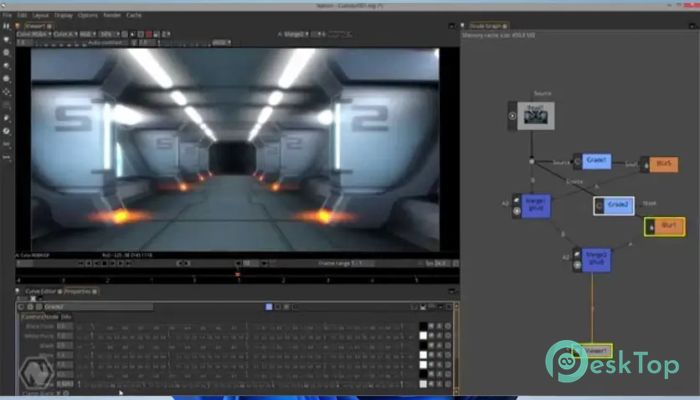The image size is (700, 400).
Task: Open the File menu
Action: click(x=7, y=15)
